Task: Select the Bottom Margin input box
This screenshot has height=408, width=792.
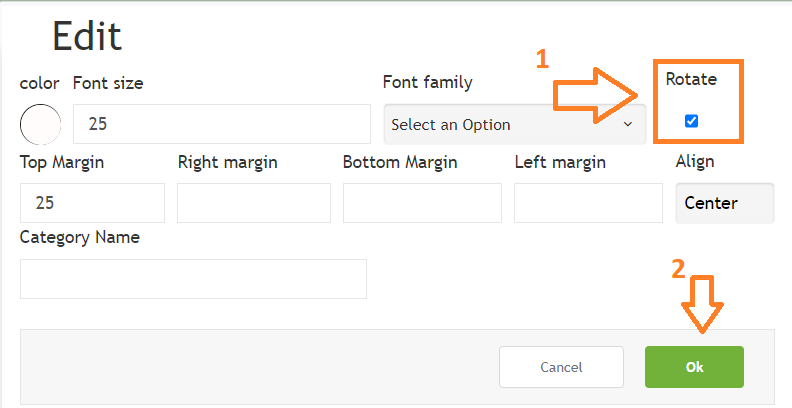Action: (x=422, y=202)
